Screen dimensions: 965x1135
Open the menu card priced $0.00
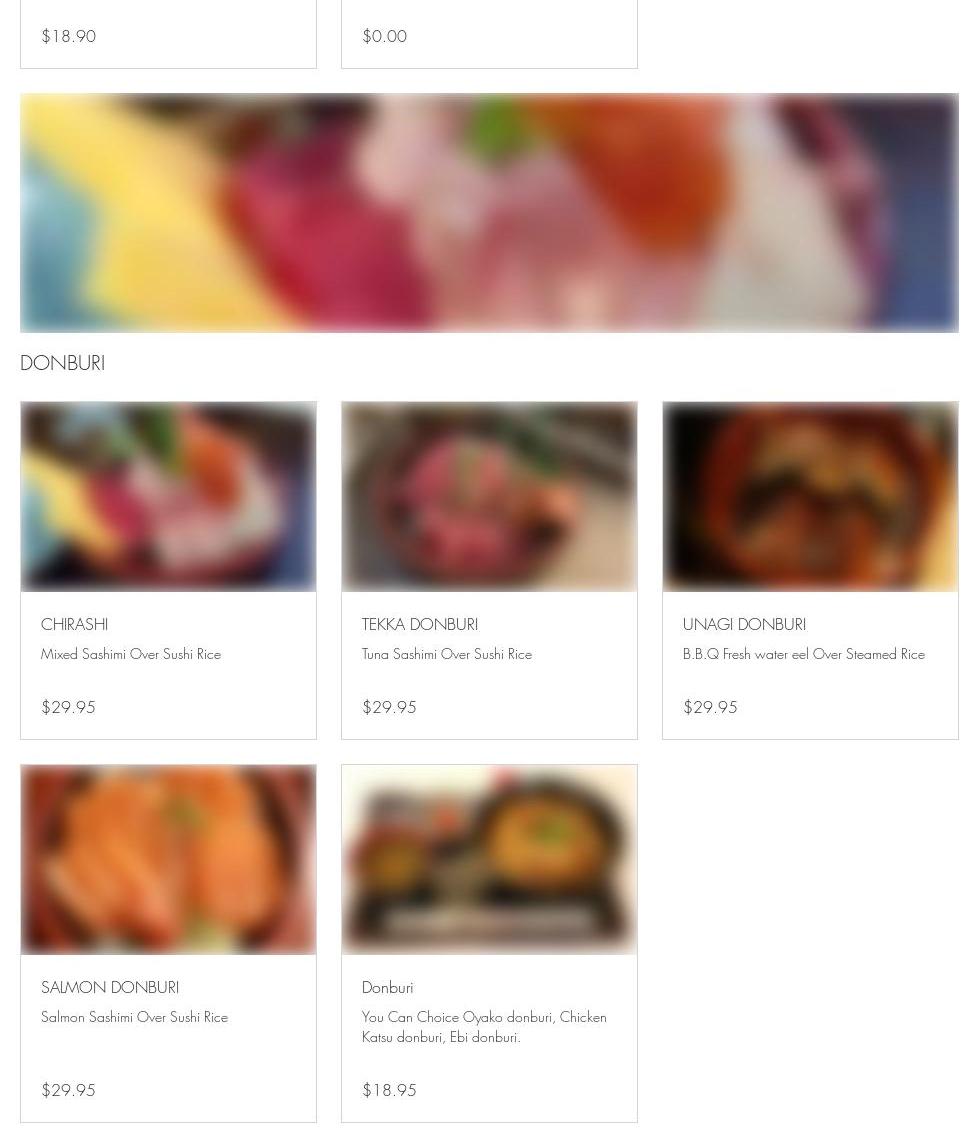coord(489,34)
